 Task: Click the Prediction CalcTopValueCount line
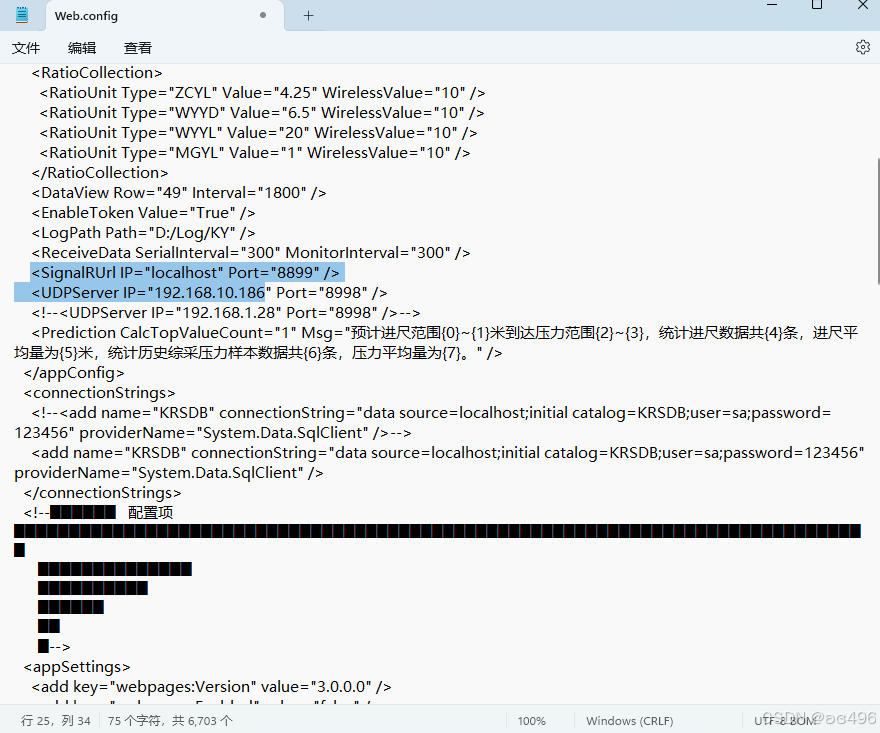pyautogui.click(x=436, y=343)
